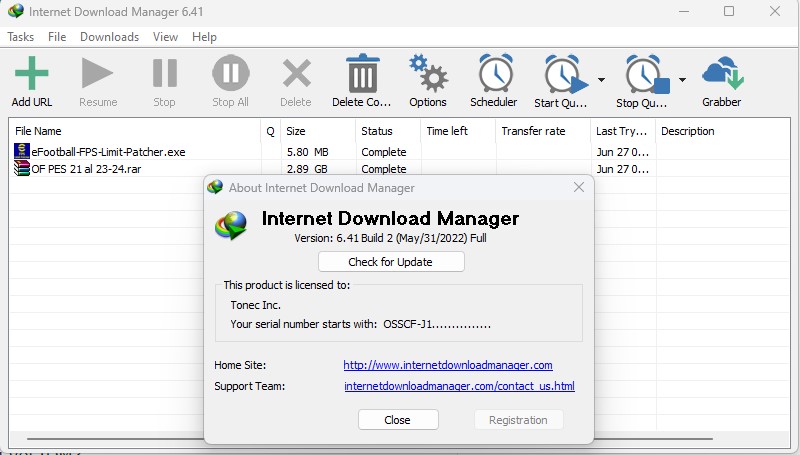Screen dimensions: 800x455
Task: Click the Start Queue icon
Action: pos(565,74)
